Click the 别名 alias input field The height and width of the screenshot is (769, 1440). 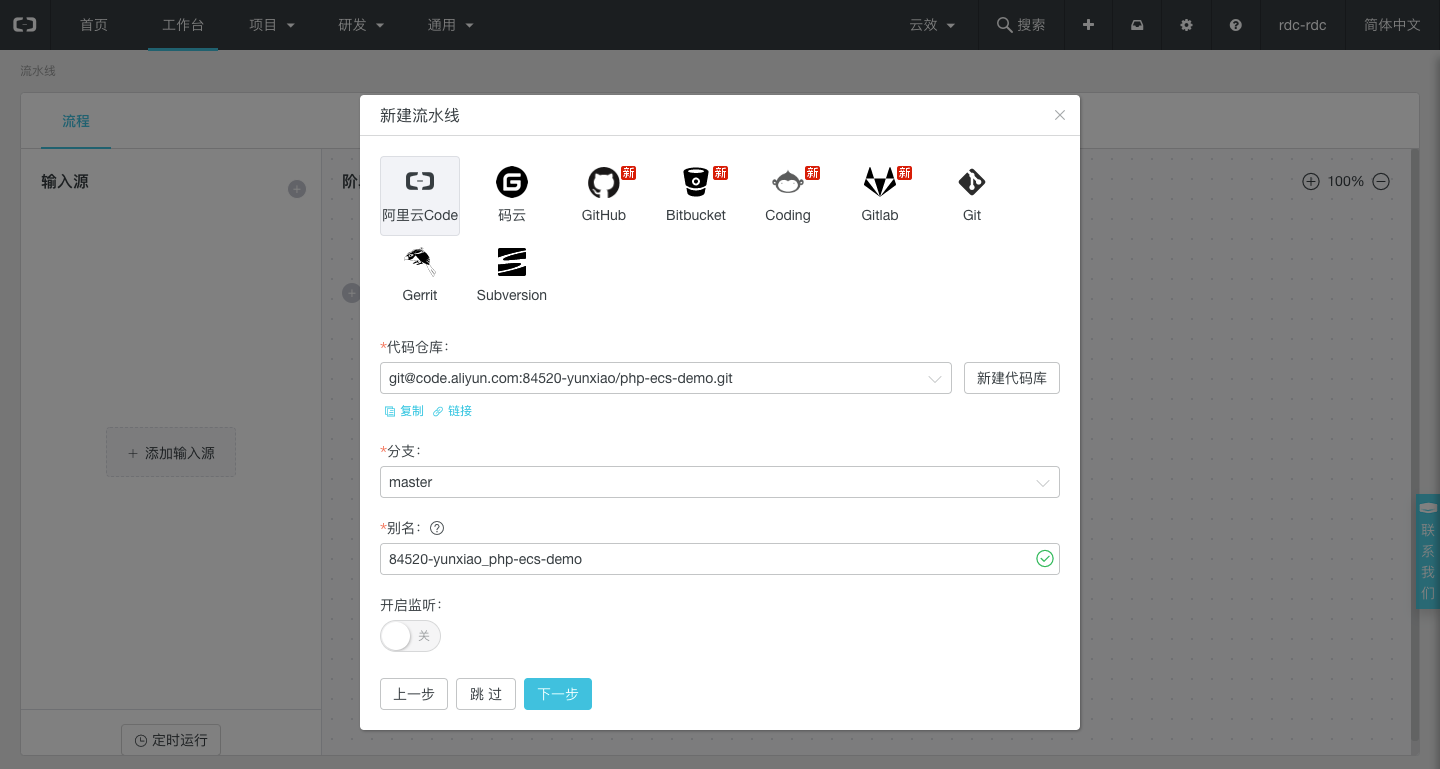point(720,559)
